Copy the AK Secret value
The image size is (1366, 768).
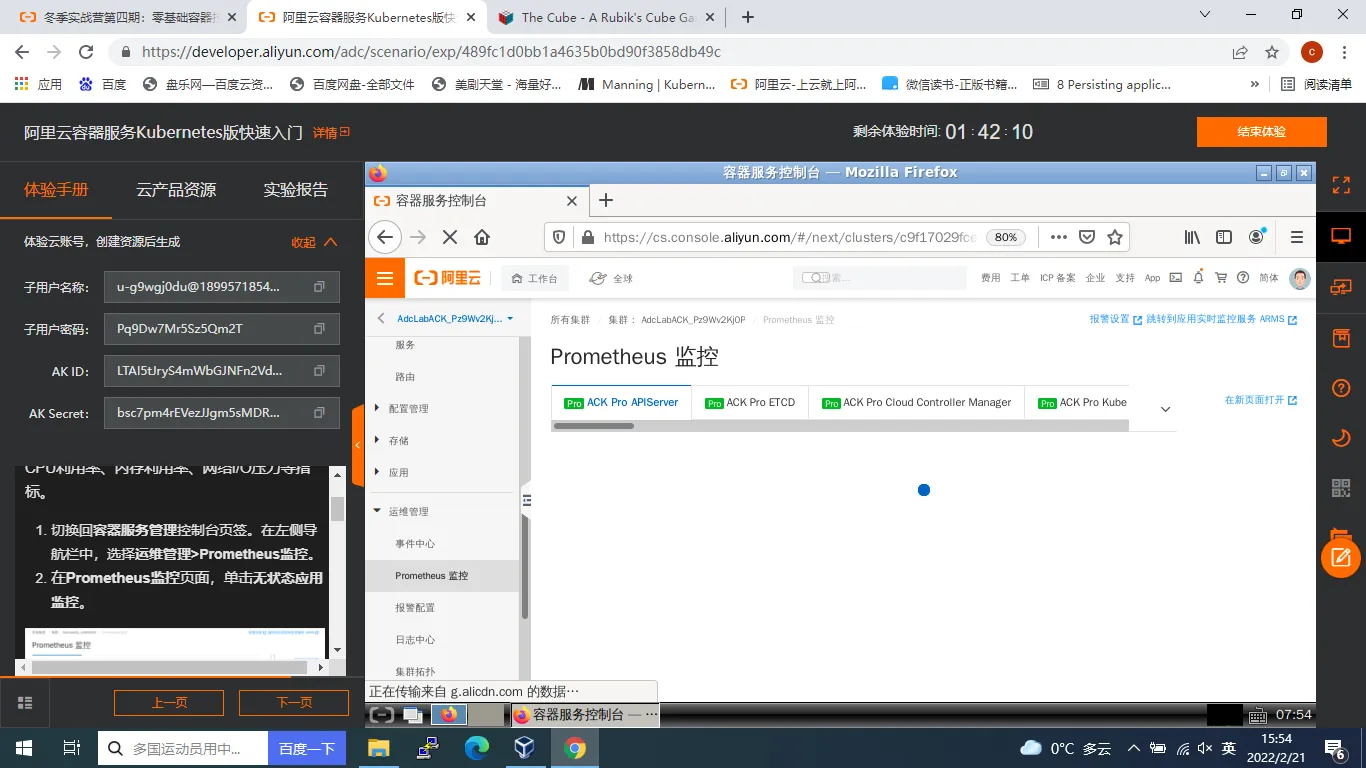pos(320,413)
